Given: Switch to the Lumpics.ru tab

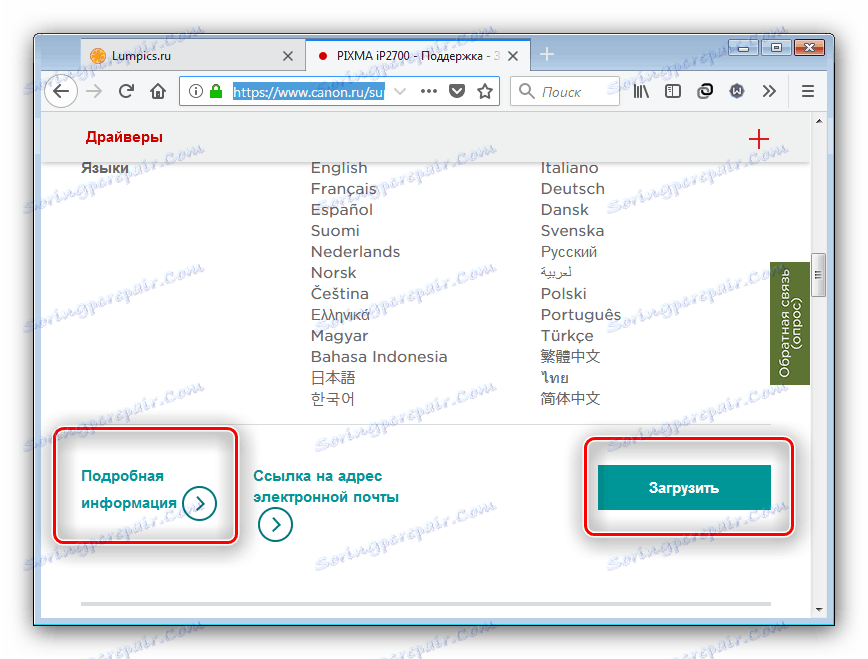Looking at the screenshot, I should [193, 56].
